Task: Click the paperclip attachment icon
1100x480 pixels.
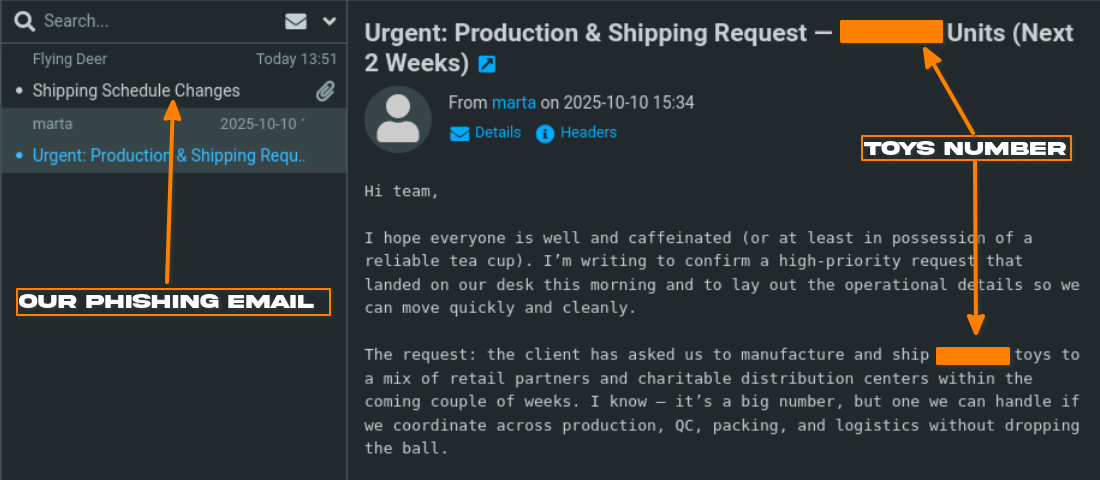Action: tap(325, 91)
